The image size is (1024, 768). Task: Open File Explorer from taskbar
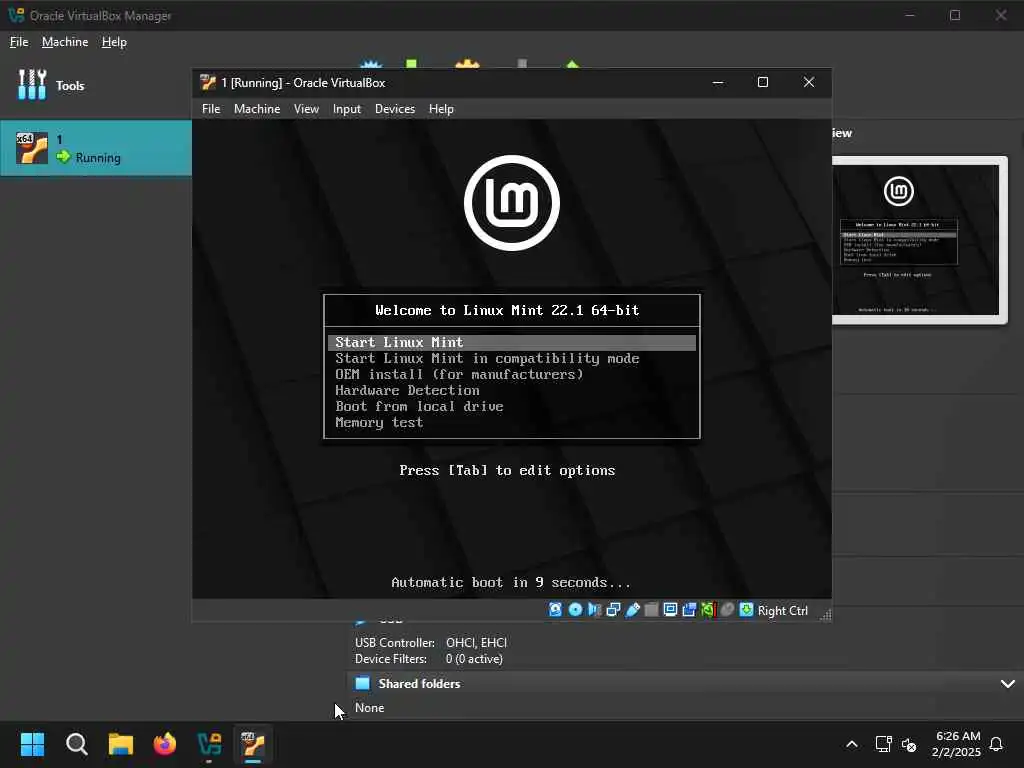pyautogui.click(x=121, y=744)
